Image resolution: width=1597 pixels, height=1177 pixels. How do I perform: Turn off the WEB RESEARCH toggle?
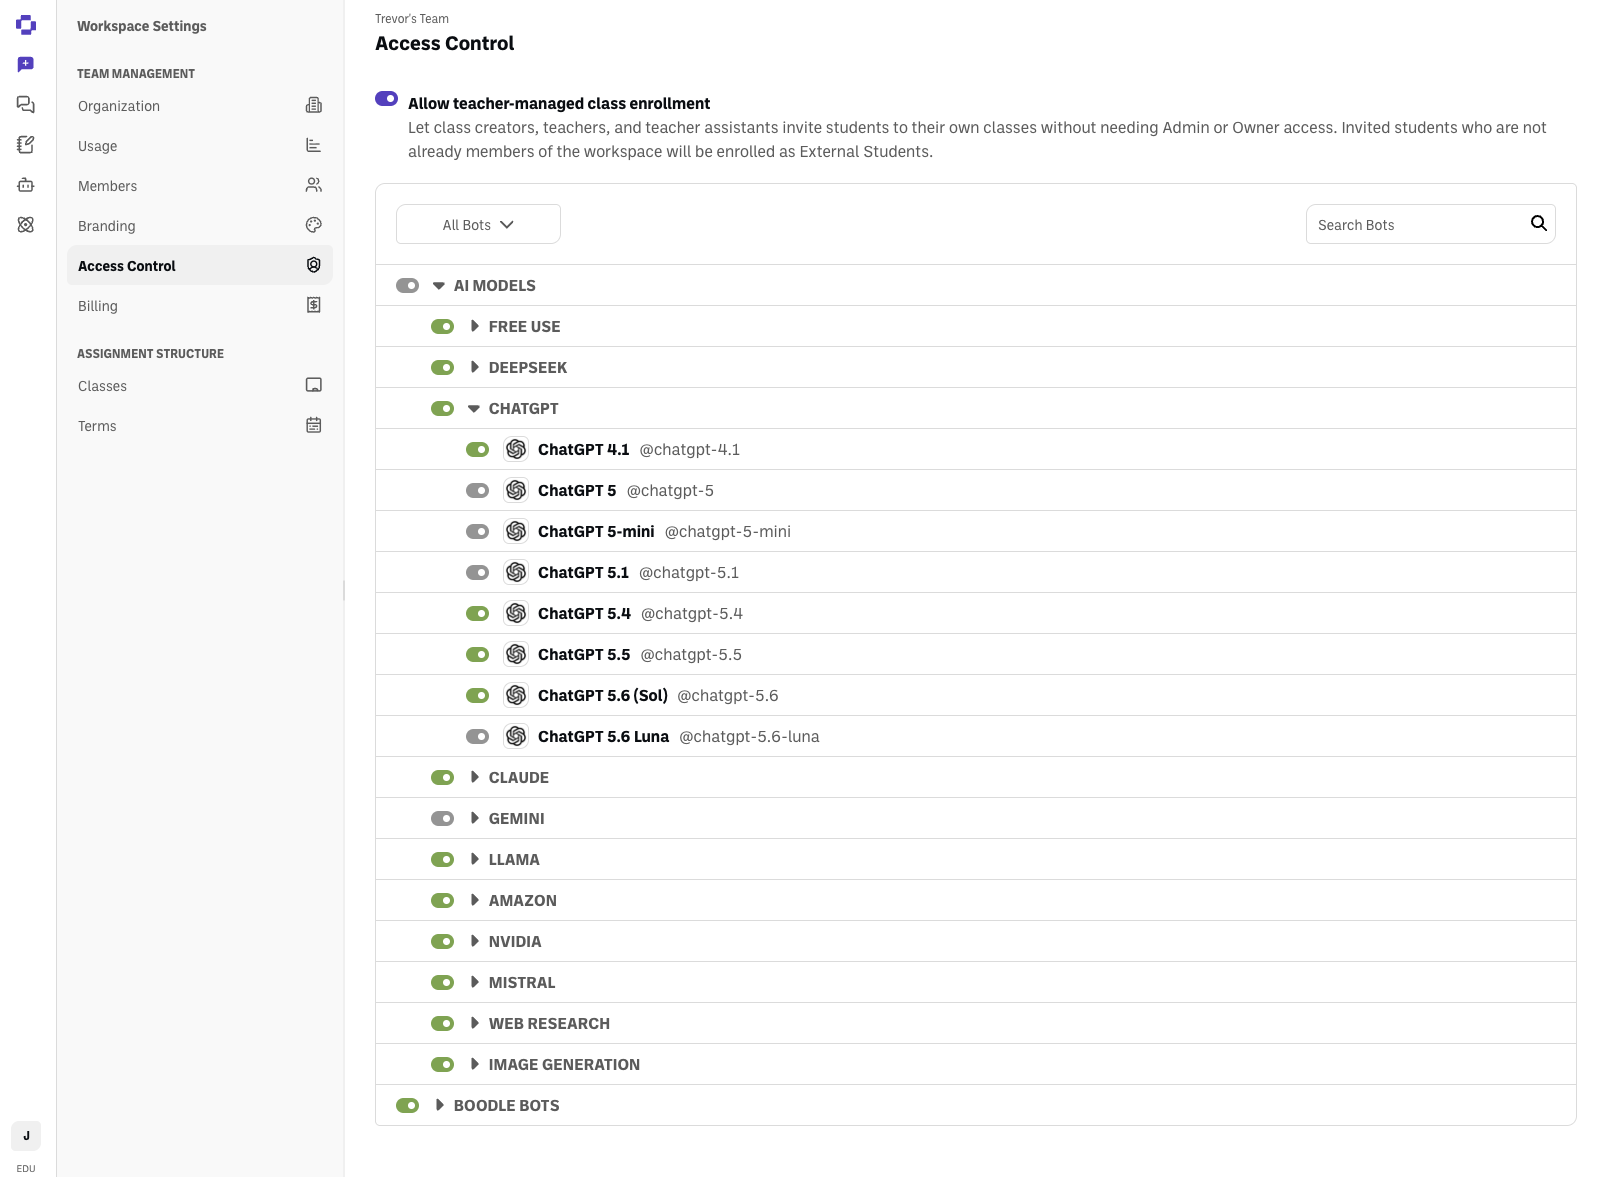pyautogui.click(x=443, y=1023)
